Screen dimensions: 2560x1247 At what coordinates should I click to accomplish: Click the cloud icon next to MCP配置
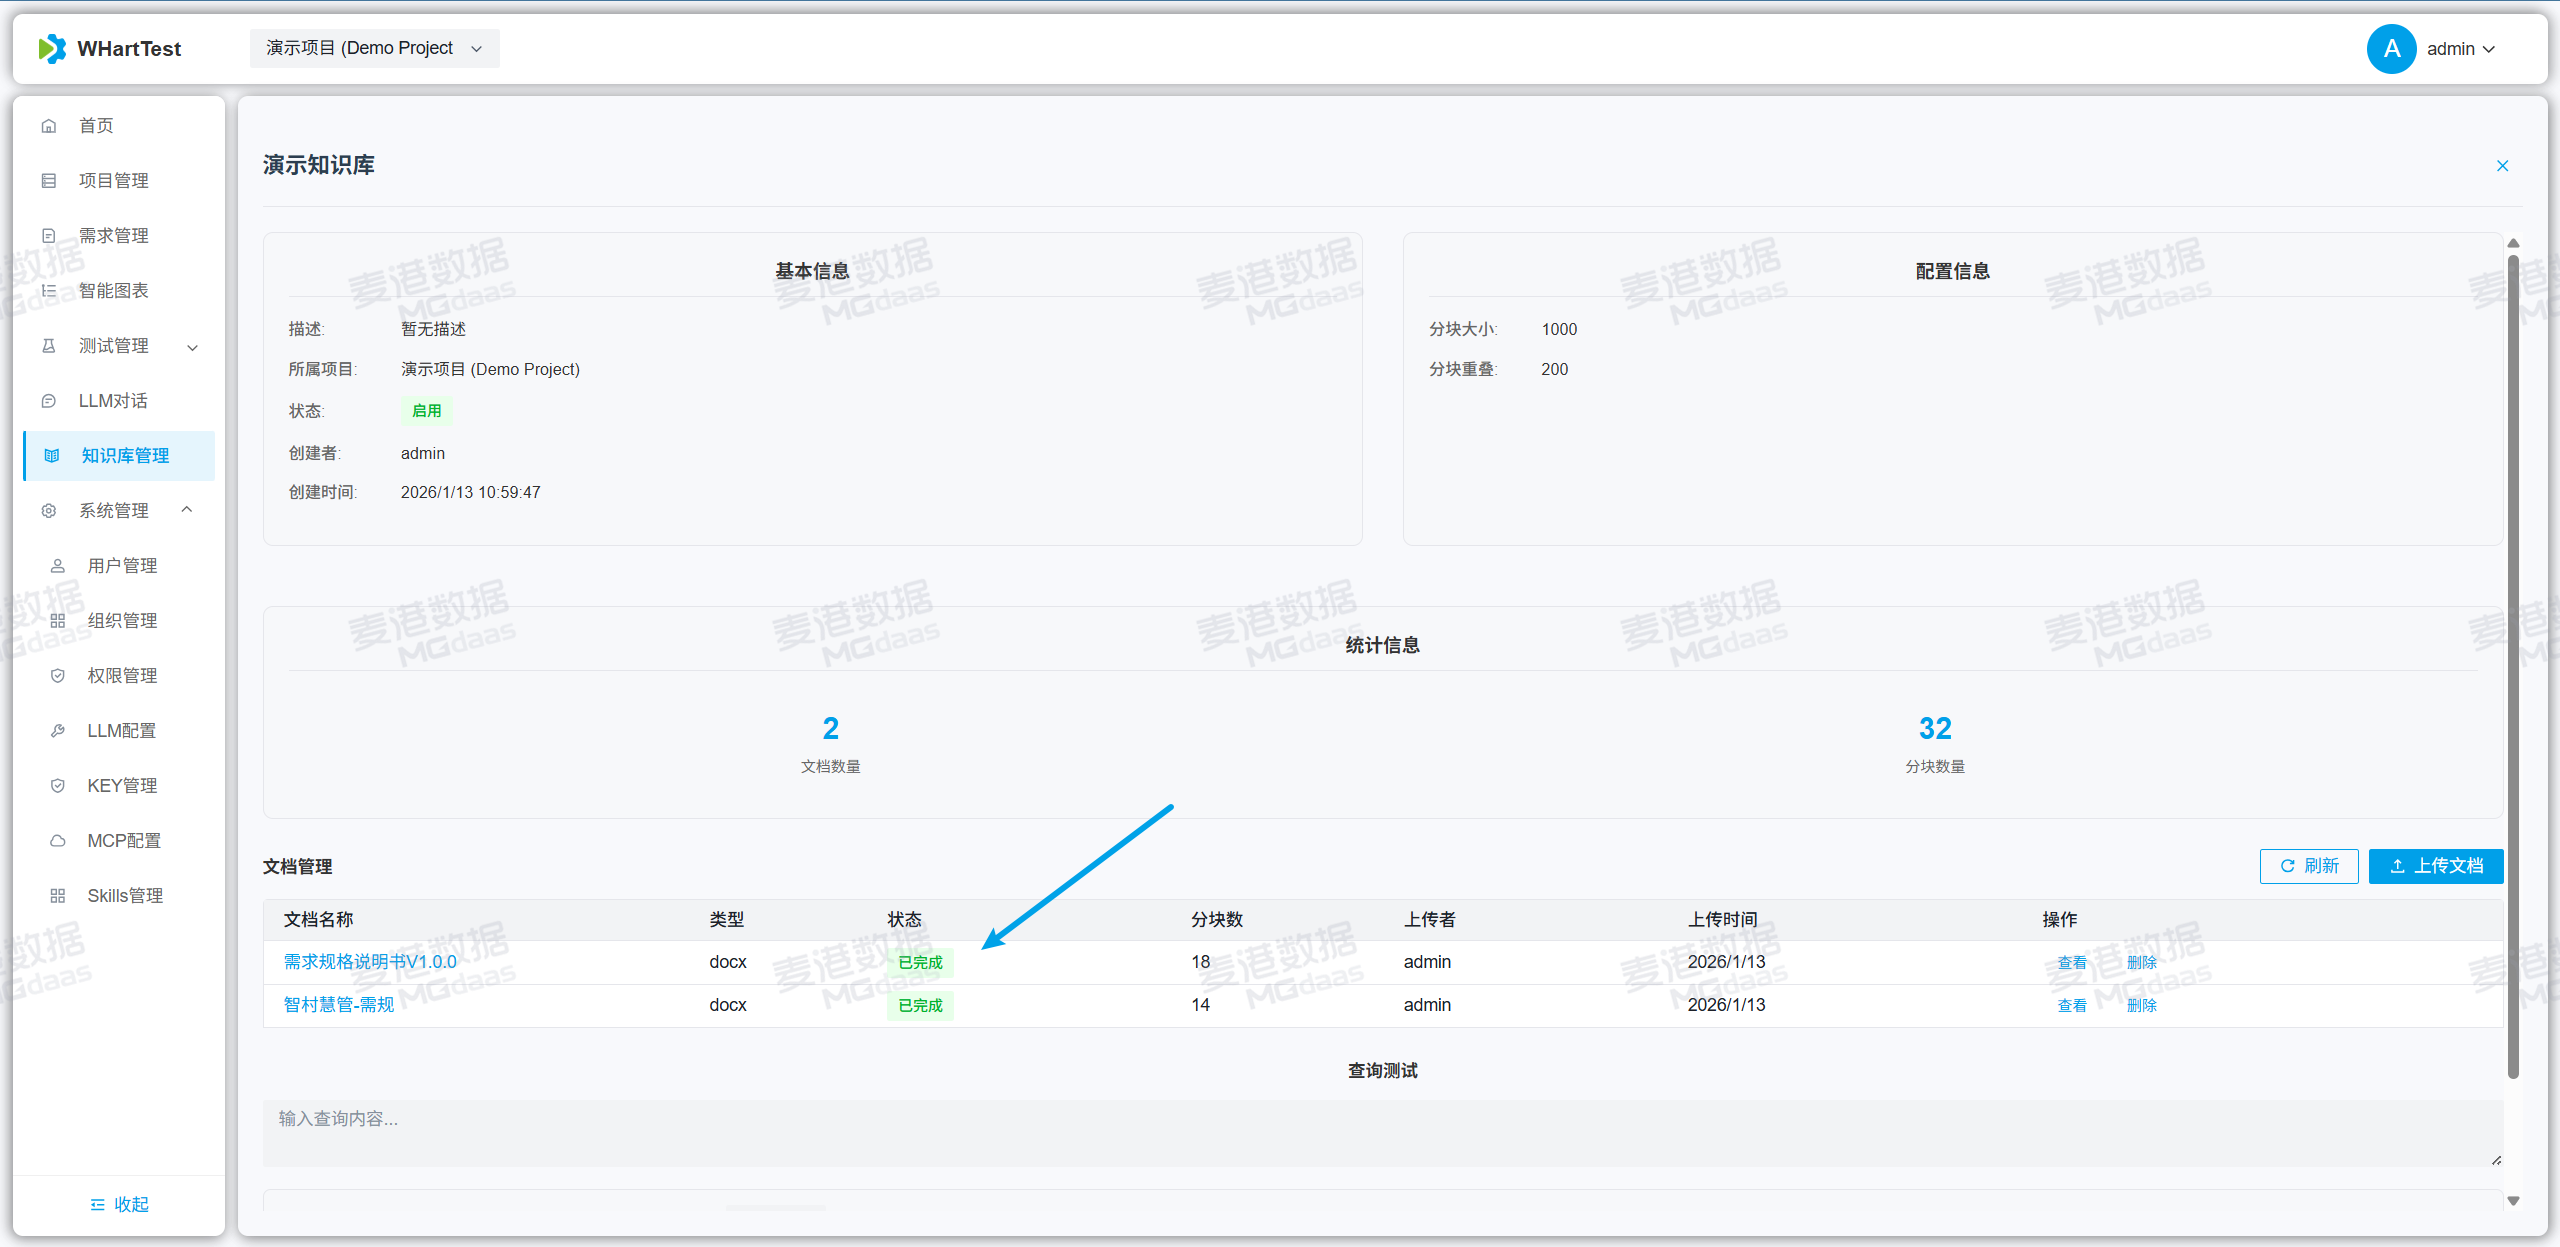(58, 841)
